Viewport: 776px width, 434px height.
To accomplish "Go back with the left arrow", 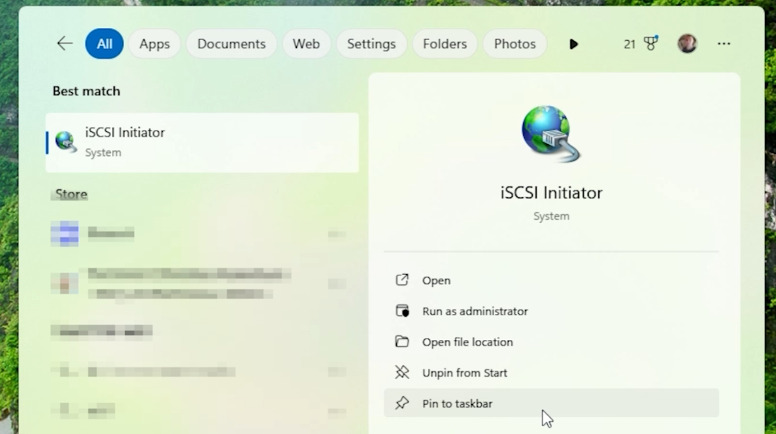I will tap(65, 44).
